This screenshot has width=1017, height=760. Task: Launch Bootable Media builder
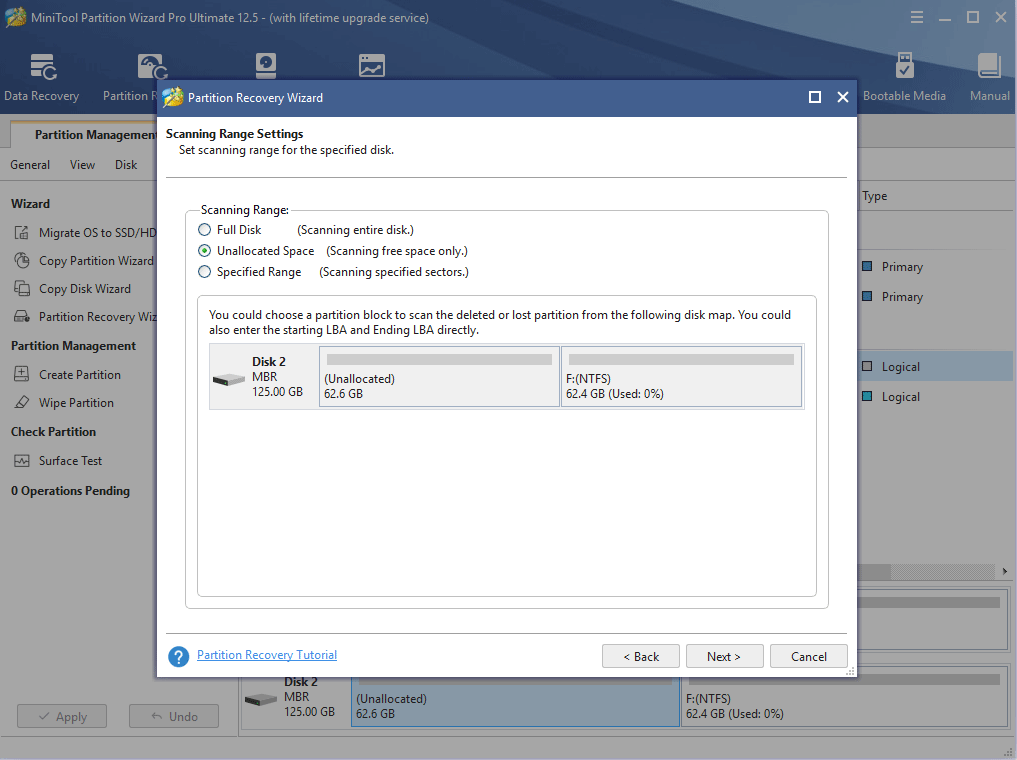click(904, 77)
